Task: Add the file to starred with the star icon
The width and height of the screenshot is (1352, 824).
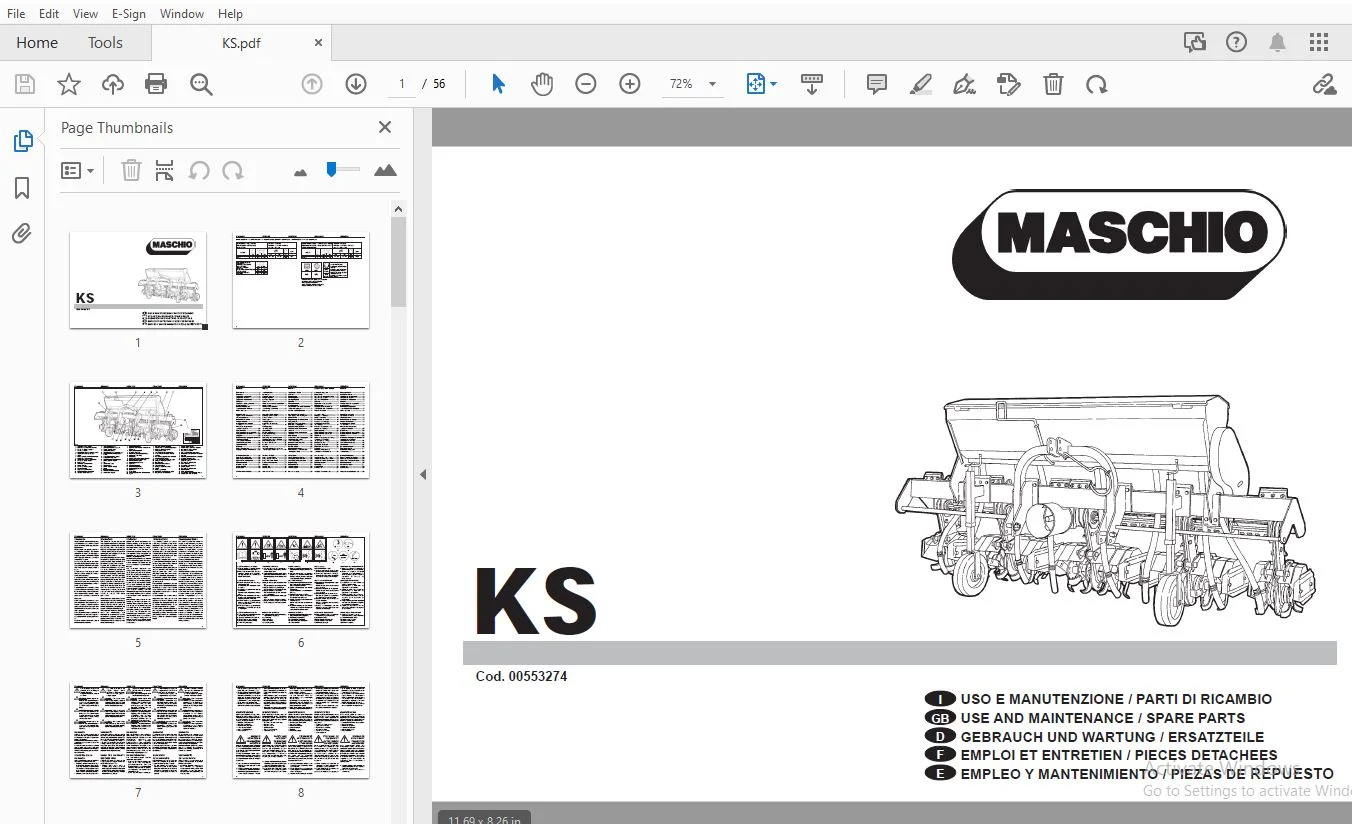Action: point(69,85)
